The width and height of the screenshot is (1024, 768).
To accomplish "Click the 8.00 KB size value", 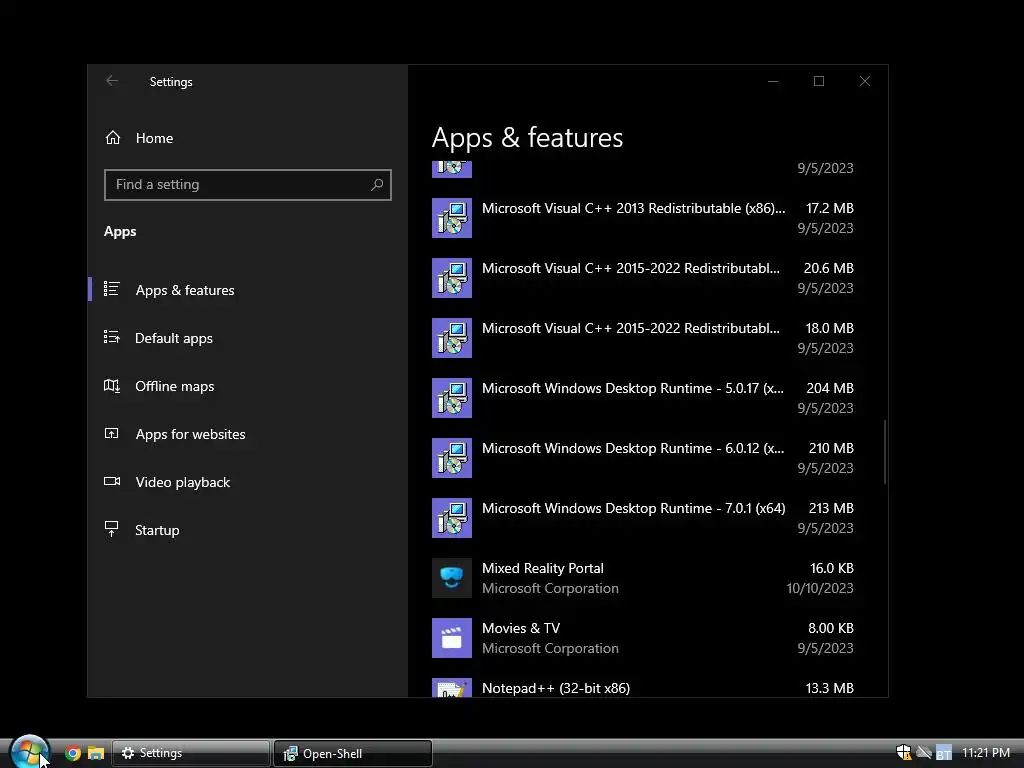I will (830, 628).
